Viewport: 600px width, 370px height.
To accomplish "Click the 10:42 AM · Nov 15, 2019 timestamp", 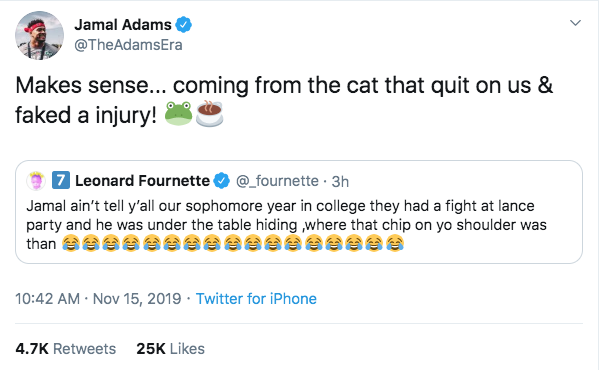I will coord(98,298).
